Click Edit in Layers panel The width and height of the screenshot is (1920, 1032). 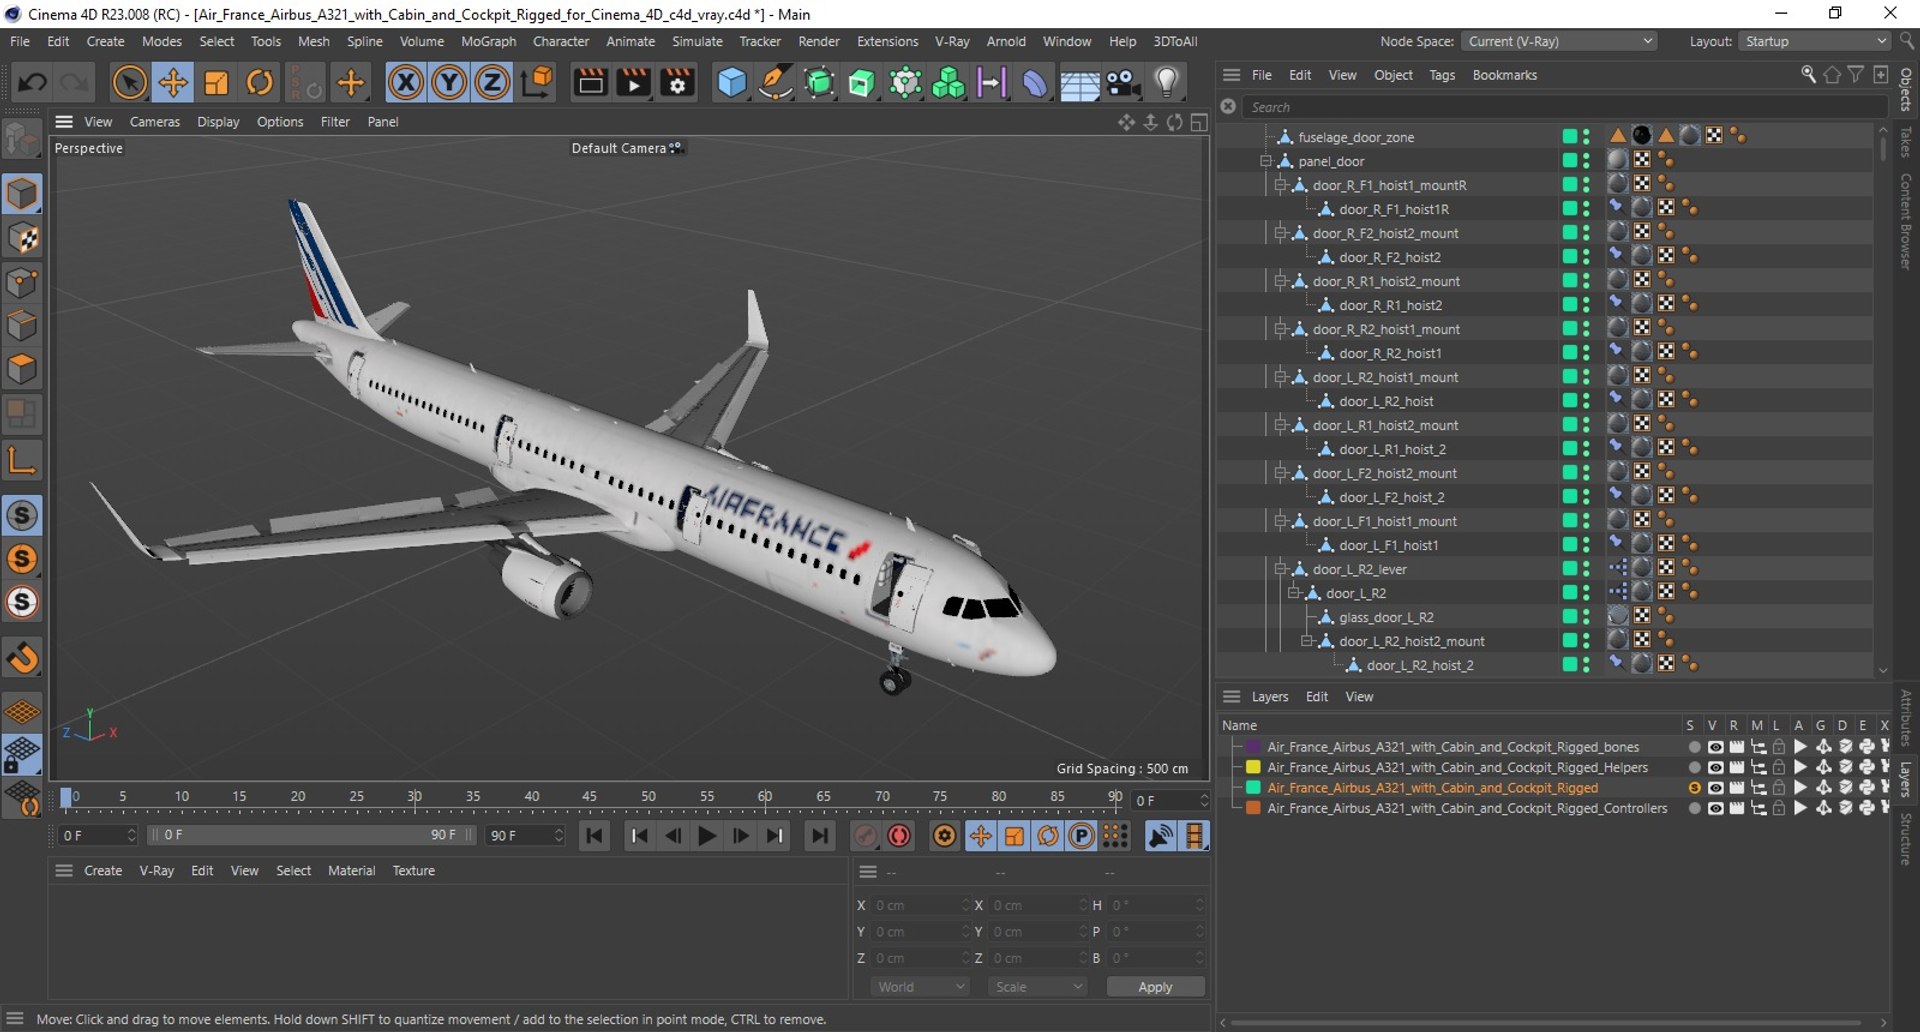(x=1317, y=696)
